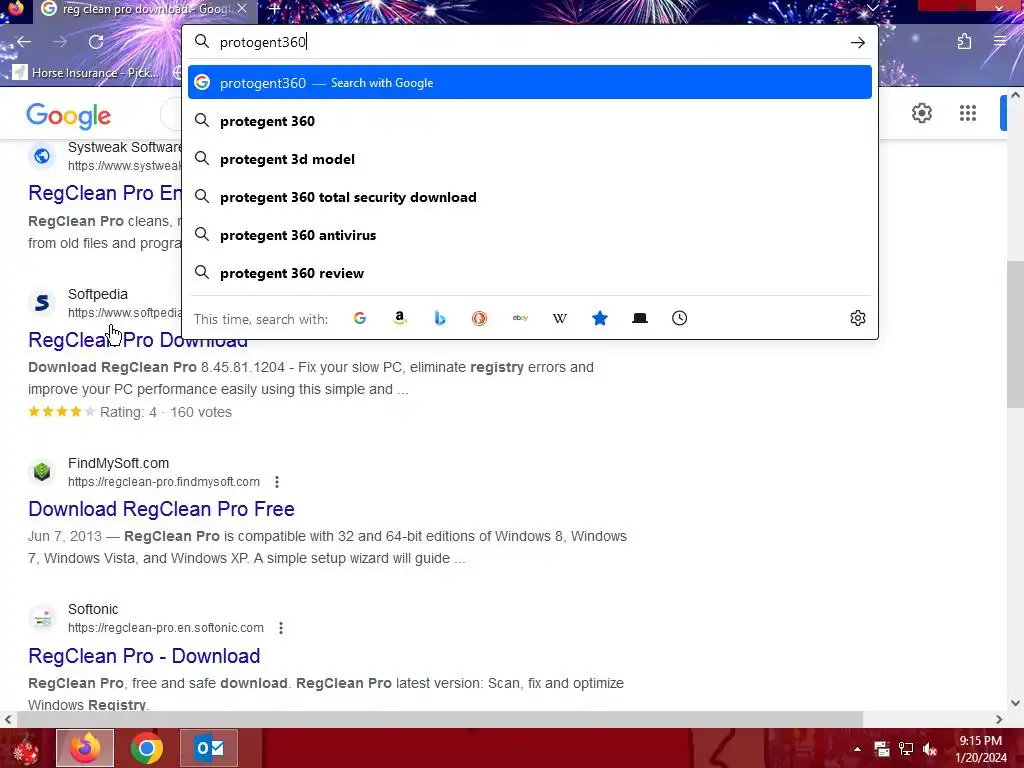This screenshot has width=1024, height=768.
Task: Choose 'protegent 360 total security download' suggestion
Action: click(530, 197)
